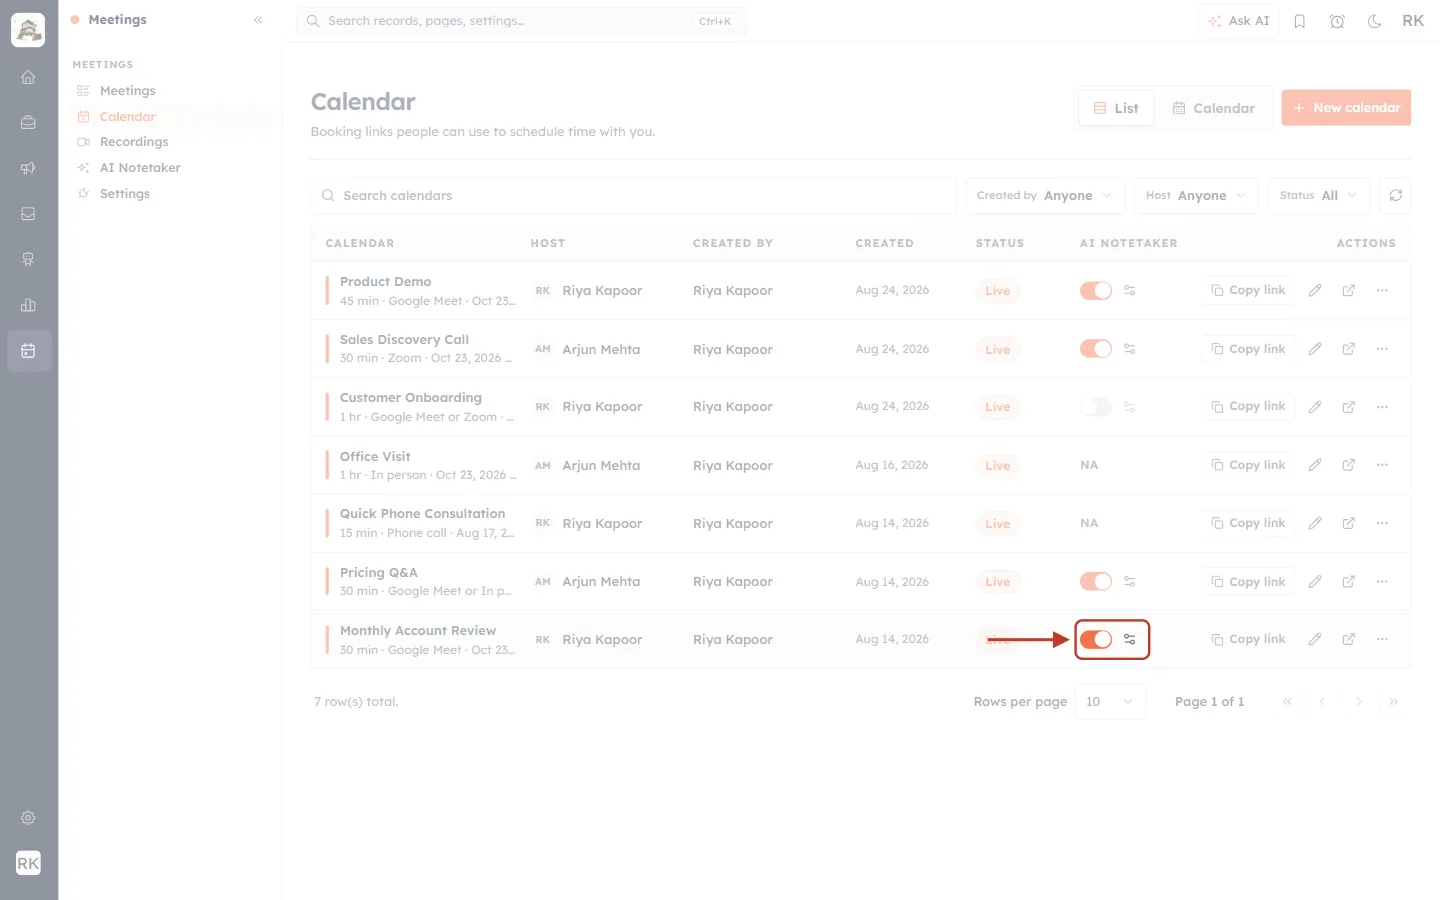Open more actions for Quick Phone Consultation
This screenshot has height=900, width=1440.
tap(1382, 523)
